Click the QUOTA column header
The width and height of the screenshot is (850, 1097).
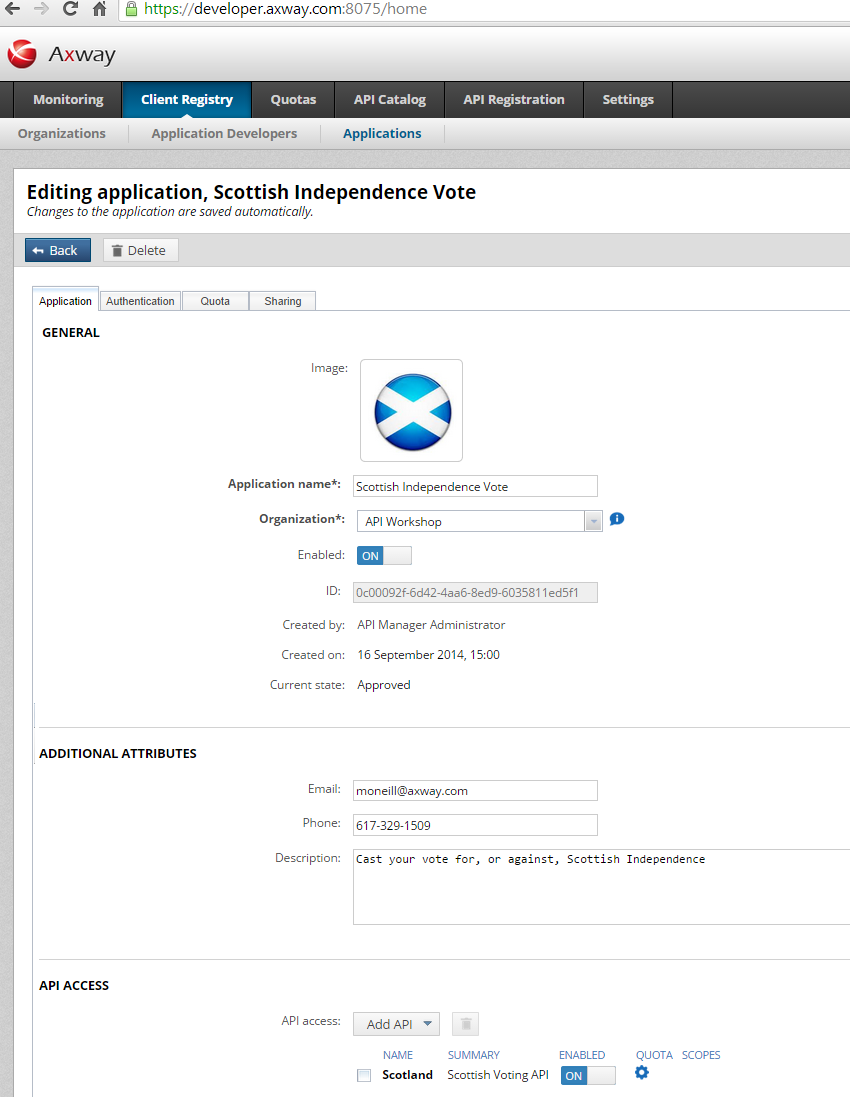tap(654, 1055)
